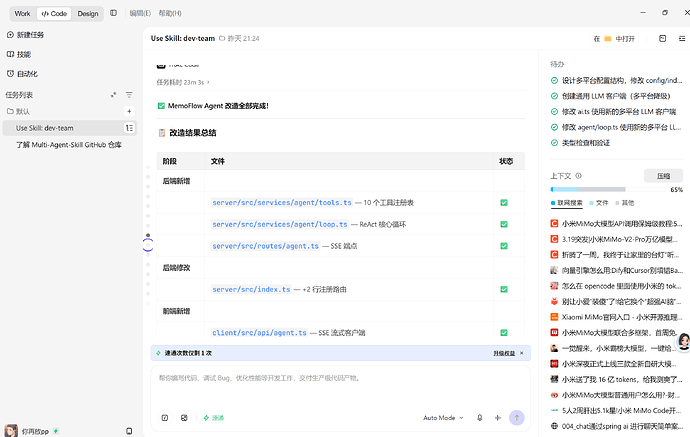
Task: Select the 文件 context tab
Action: pos(599,203)
